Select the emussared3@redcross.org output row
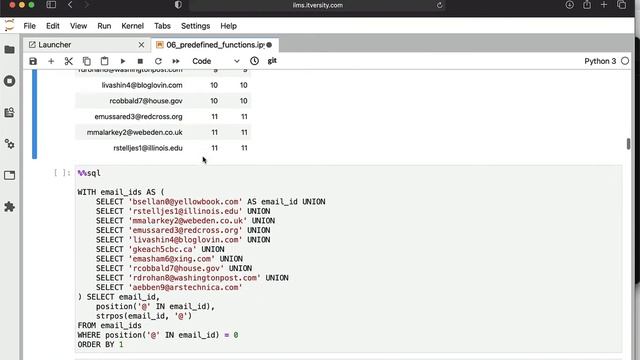Image resolution: width=640 pixels, height=360 pixels. (x=163, y=117)
